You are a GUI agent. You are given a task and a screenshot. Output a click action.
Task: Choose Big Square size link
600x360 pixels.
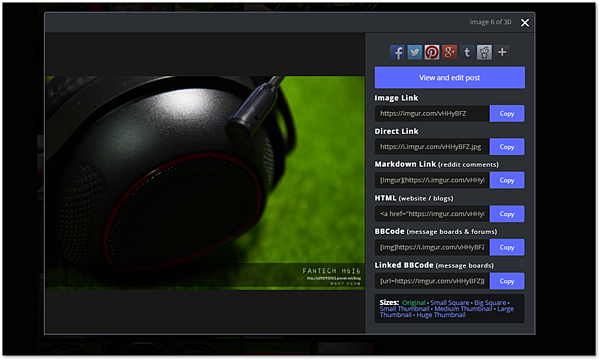point(490,303)
